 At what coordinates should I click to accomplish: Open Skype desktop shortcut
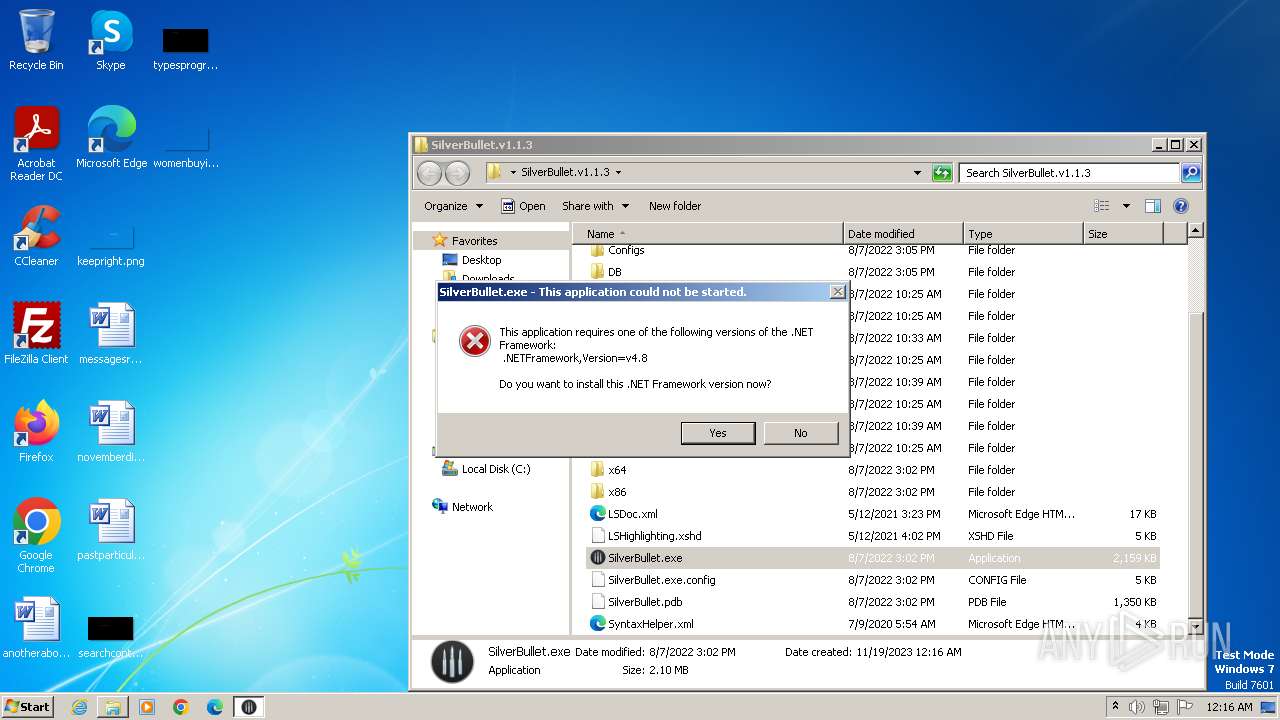point(110,40)
